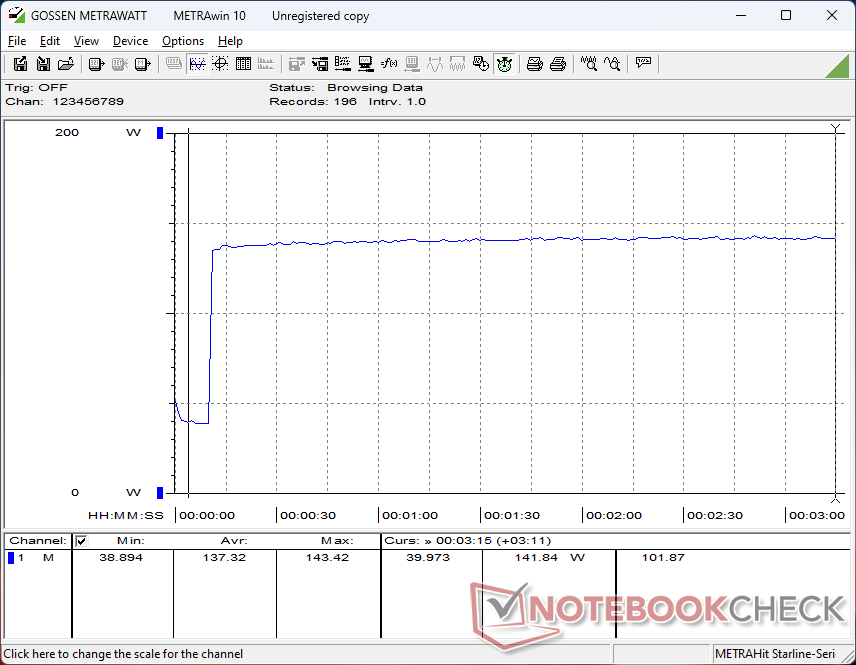
Task: Click the greyed device setup icon
Action: point(296,64)
